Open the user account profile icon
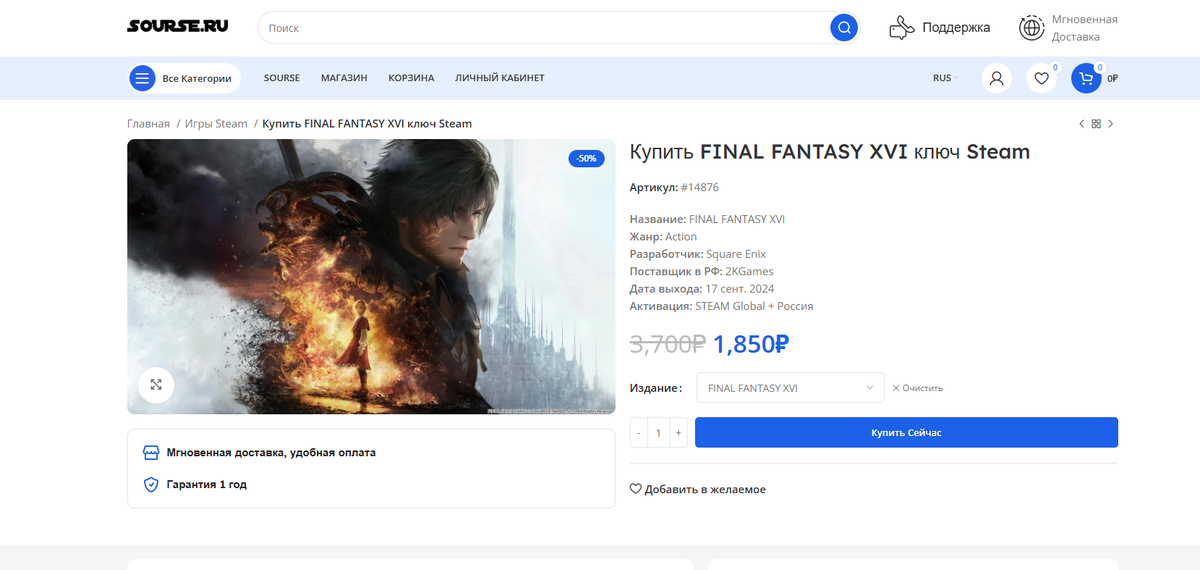1200x570 pixels. pyautogui.click(x=996, y=78)
